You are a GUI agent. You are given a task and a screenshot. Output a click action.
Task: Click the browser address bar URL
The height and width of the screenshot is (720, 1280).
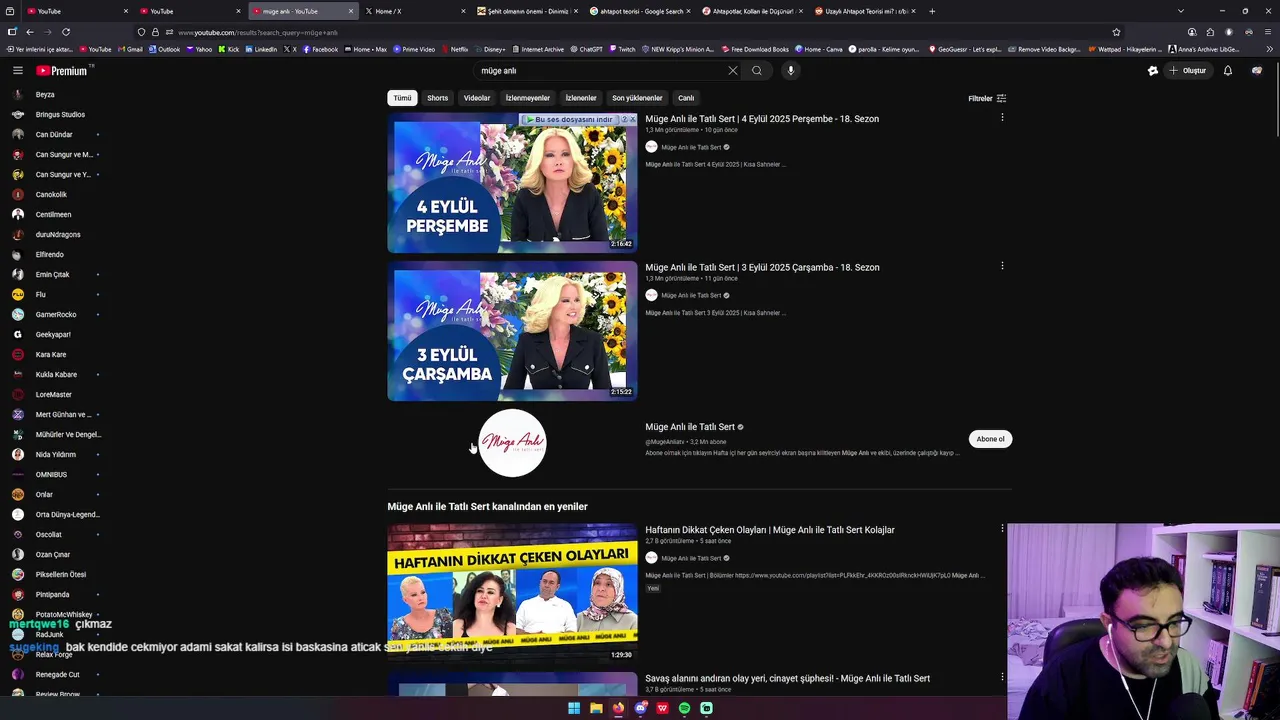[258, 32]
